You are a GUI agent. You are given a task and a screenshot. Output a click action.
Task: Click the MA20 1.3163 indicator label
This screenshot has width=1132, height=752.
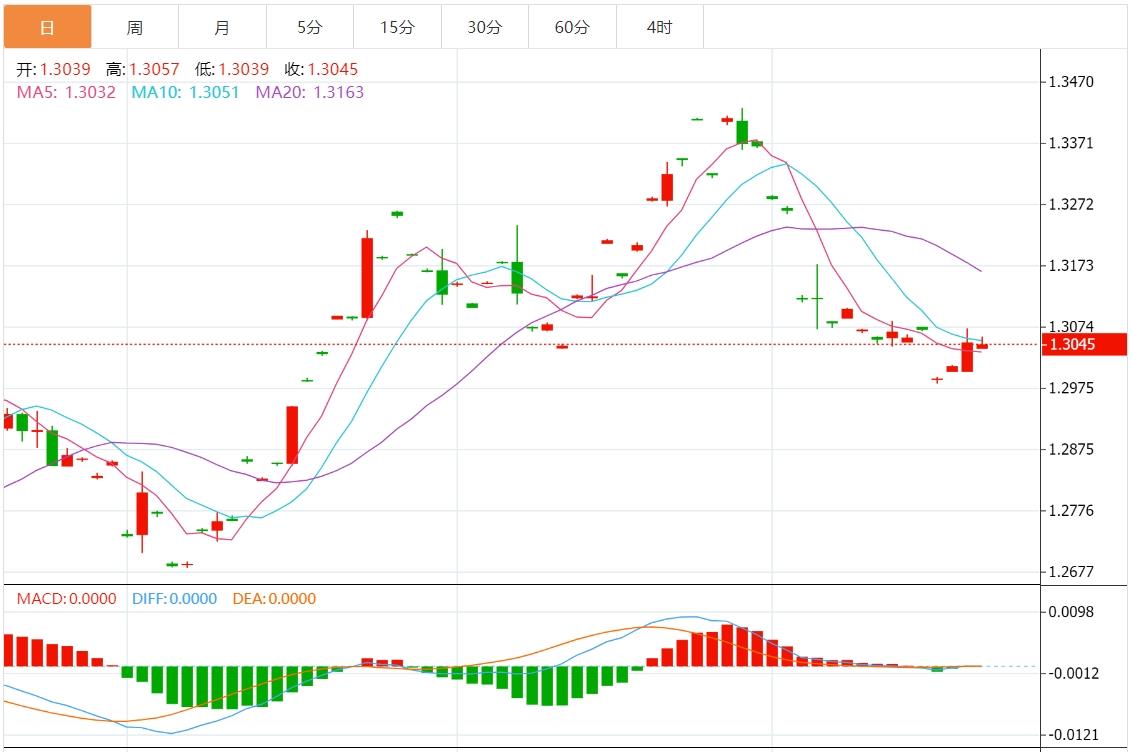pos(310,92)
